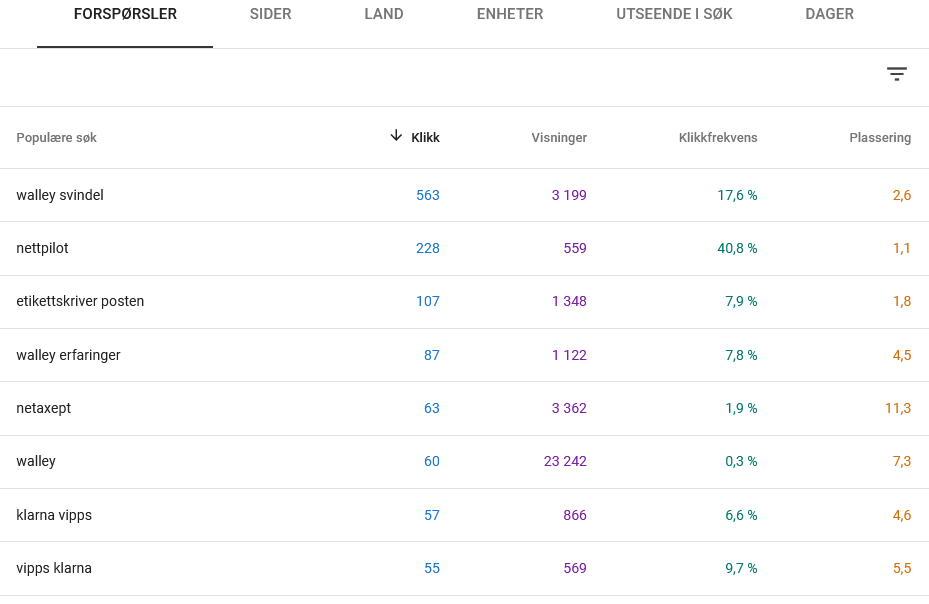Screen dimensions: 929x604
Task: Click the 23 242 impressions value
Action: [x=565, y=461]
